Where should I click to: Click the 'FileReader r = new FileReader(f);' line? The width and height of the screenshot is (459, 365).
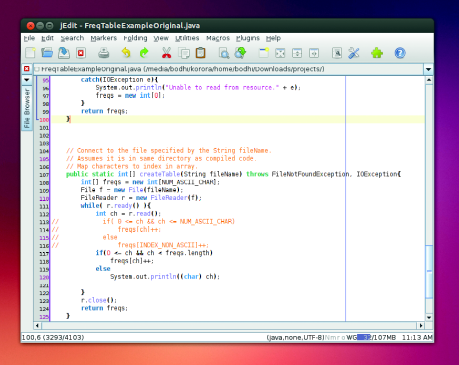coord(141,198)
